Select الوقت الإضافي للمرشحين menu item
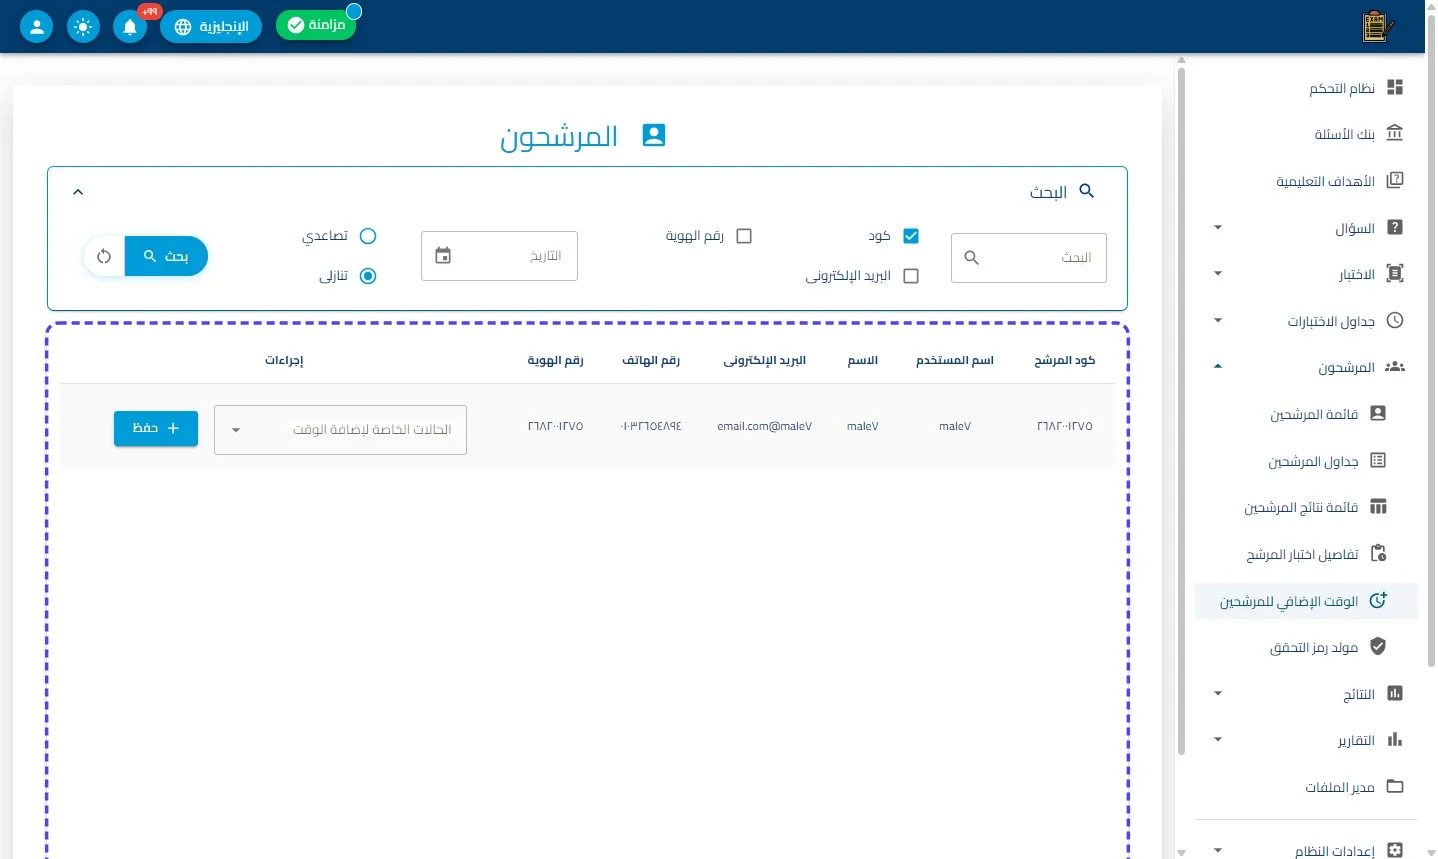 coord(1306,601)
